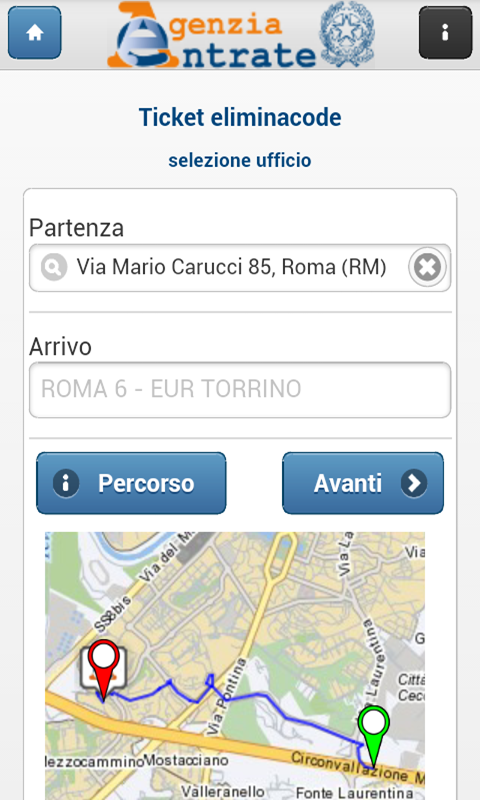Viewport: 480px width, 800px height.
Task: Show the Percorso route details
Action: click(131, 483)
